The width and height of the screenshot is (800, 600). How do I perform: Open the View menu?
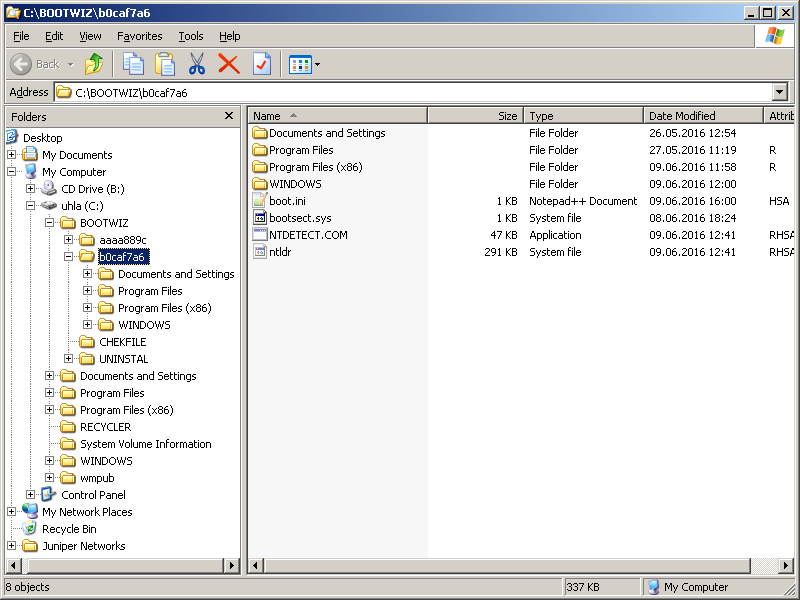(x=90, y=36)
